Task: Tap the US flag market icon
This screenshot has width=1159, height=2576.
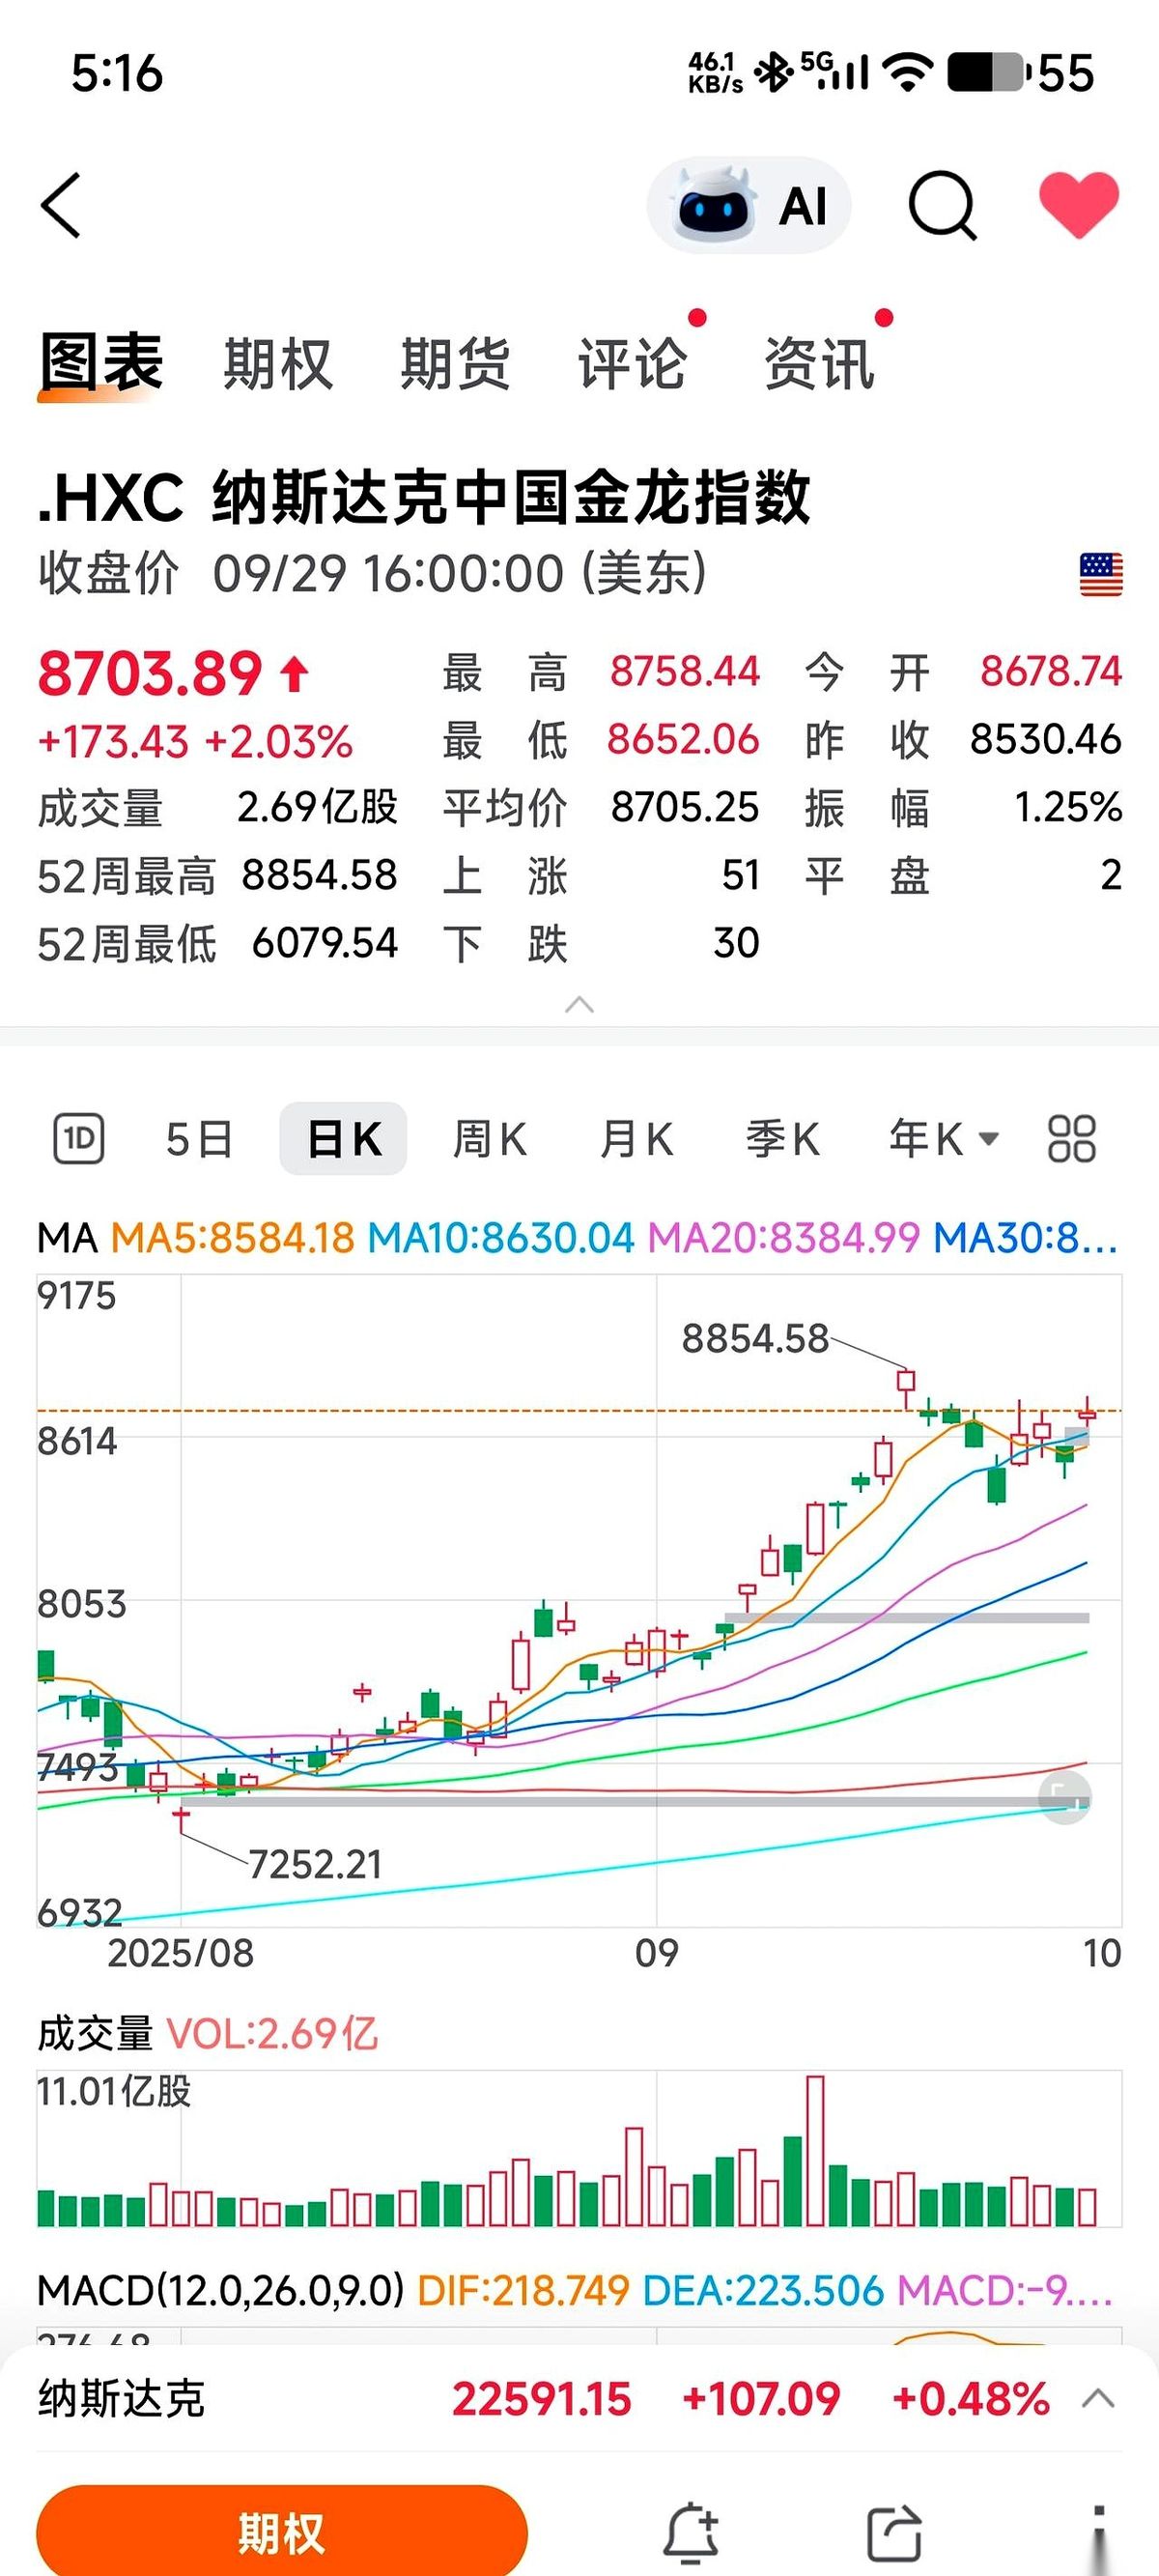Action: tap(1100, 574)
